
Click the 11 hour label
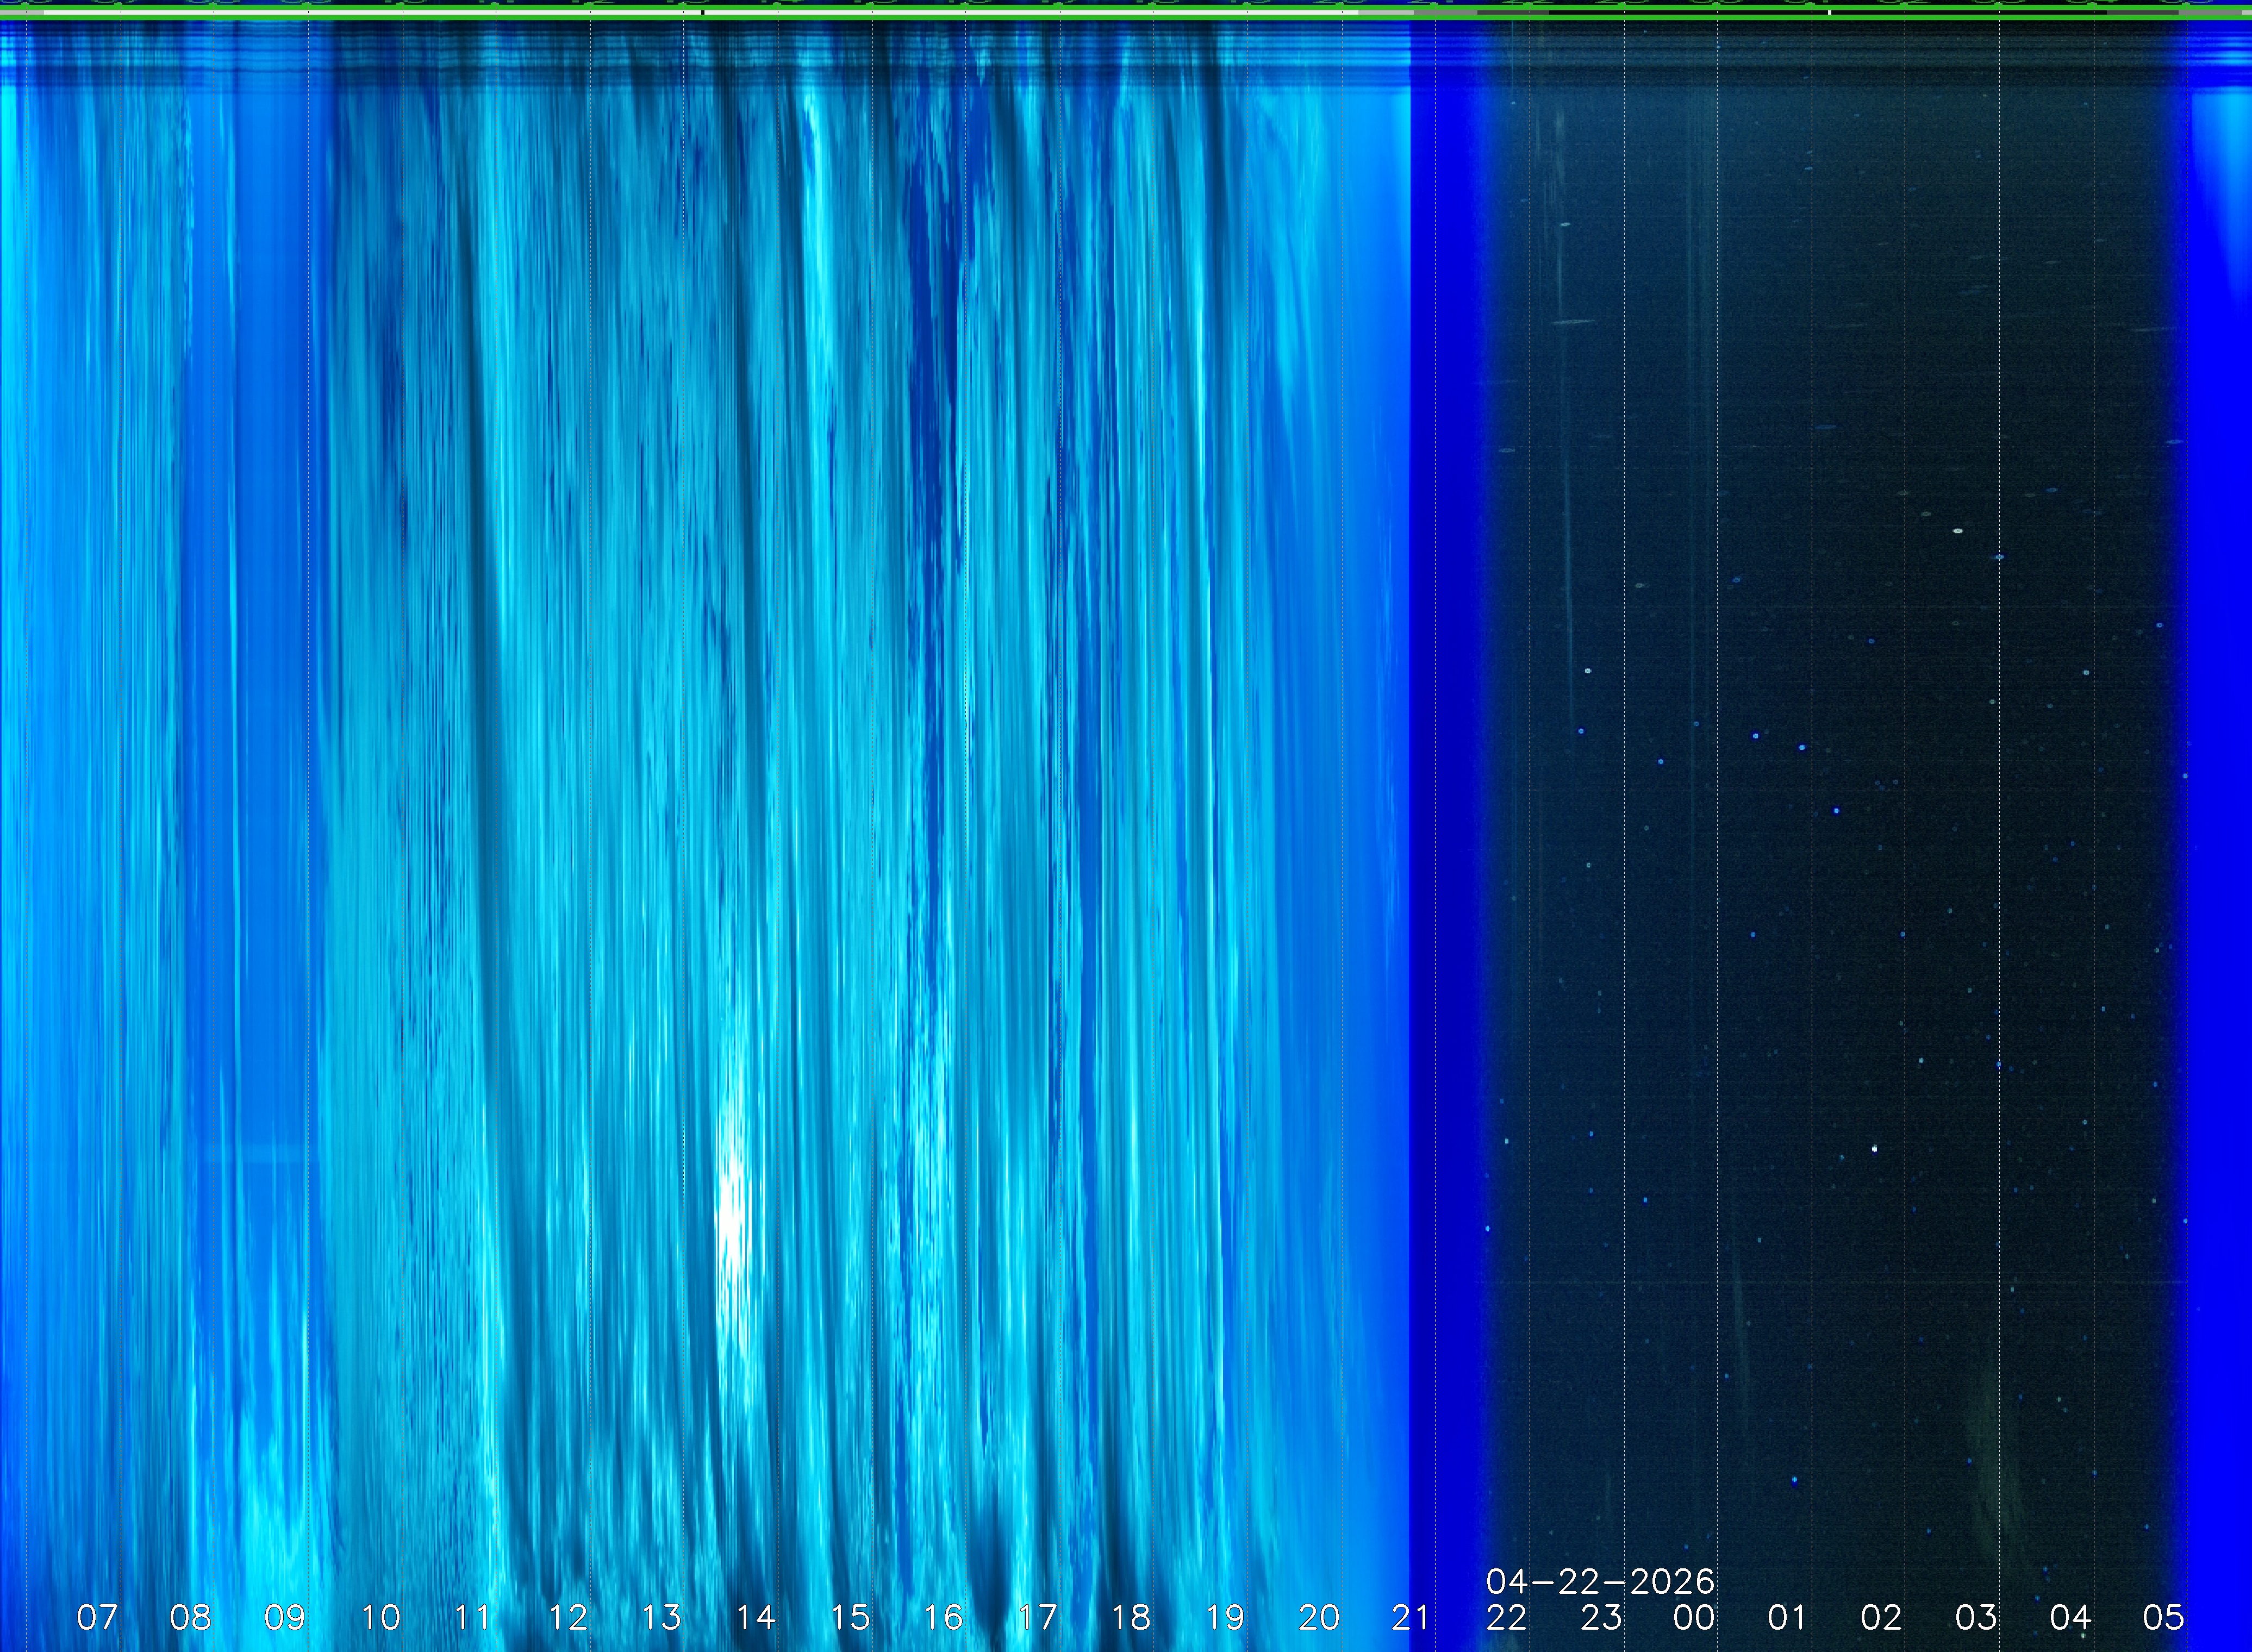click(x=472, y=1617)
